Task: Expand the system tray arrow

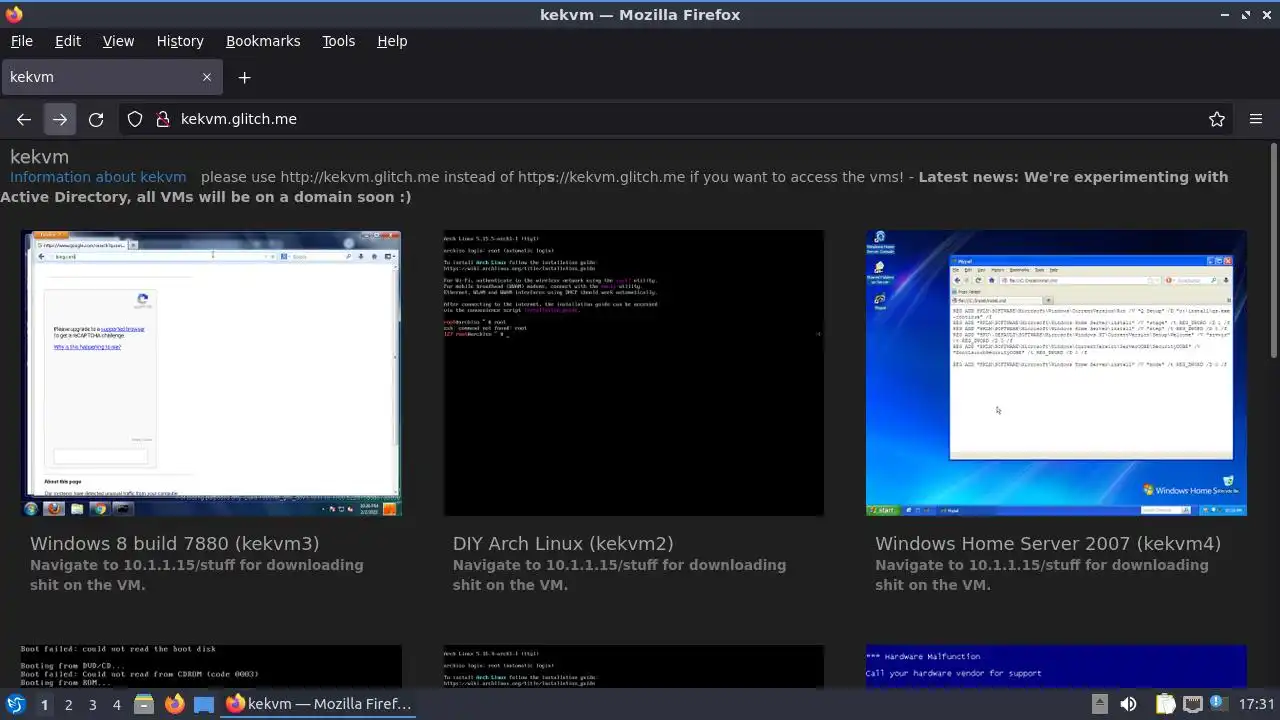Action: coord(1099,704)
